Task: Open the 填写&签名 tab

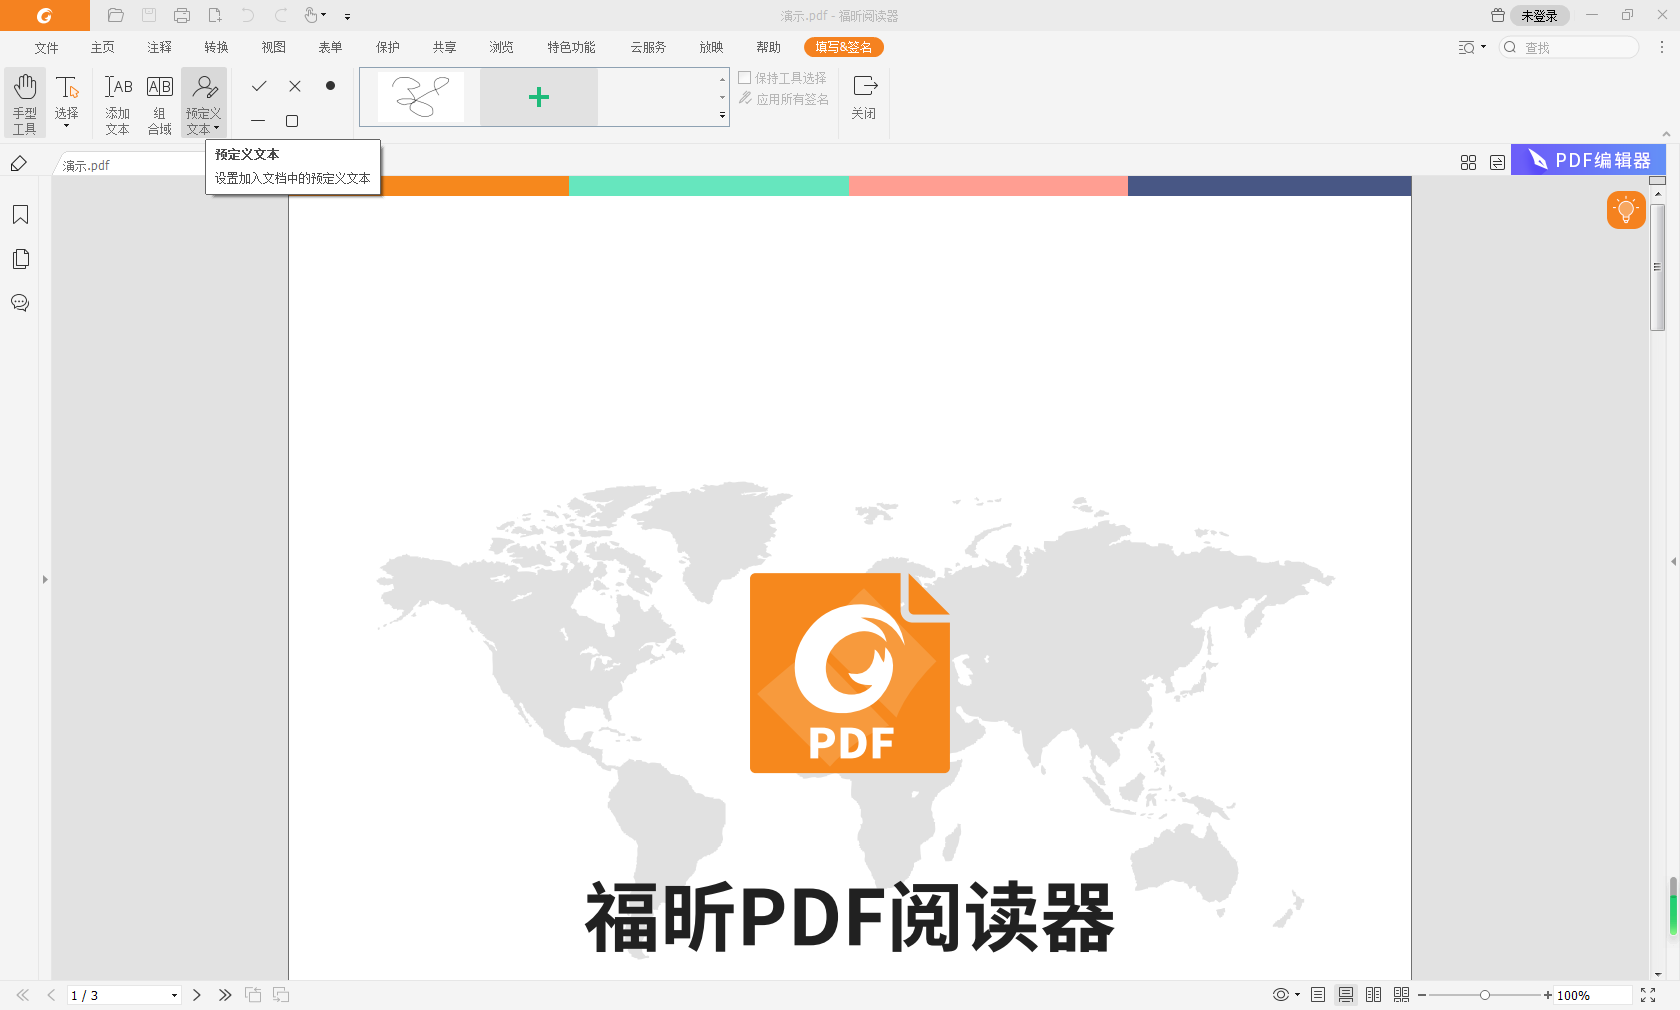Action: pyautogui.click(x=843, y=46)
